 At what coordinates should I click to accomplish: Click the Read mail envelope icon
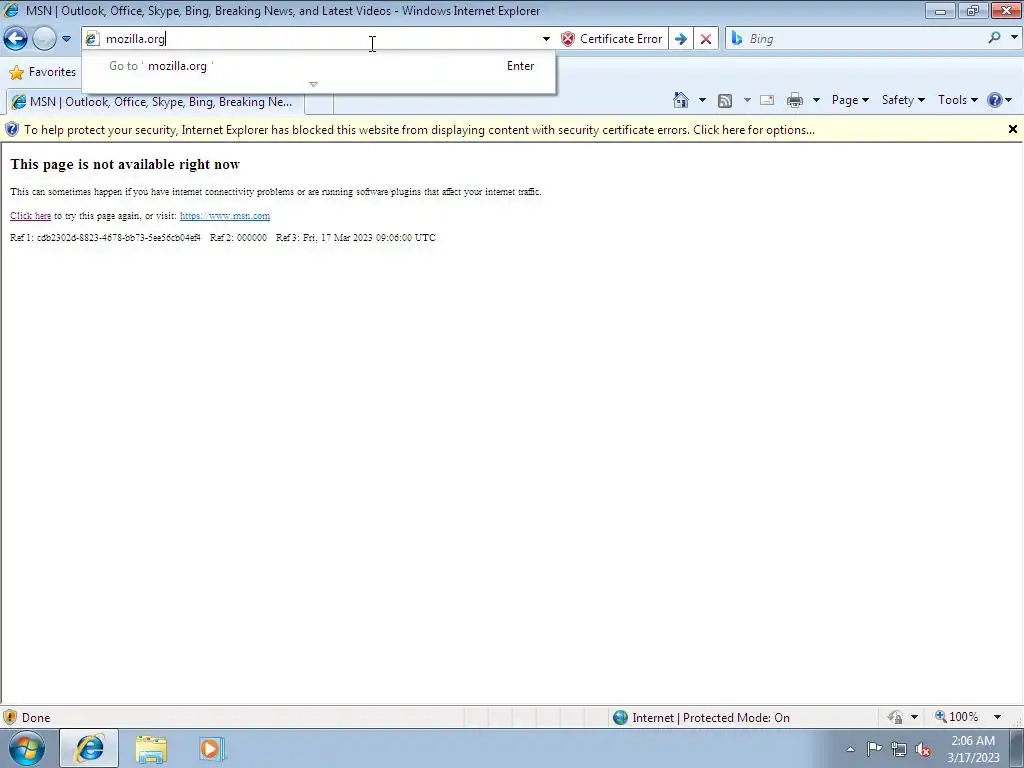tap(767, 100)
